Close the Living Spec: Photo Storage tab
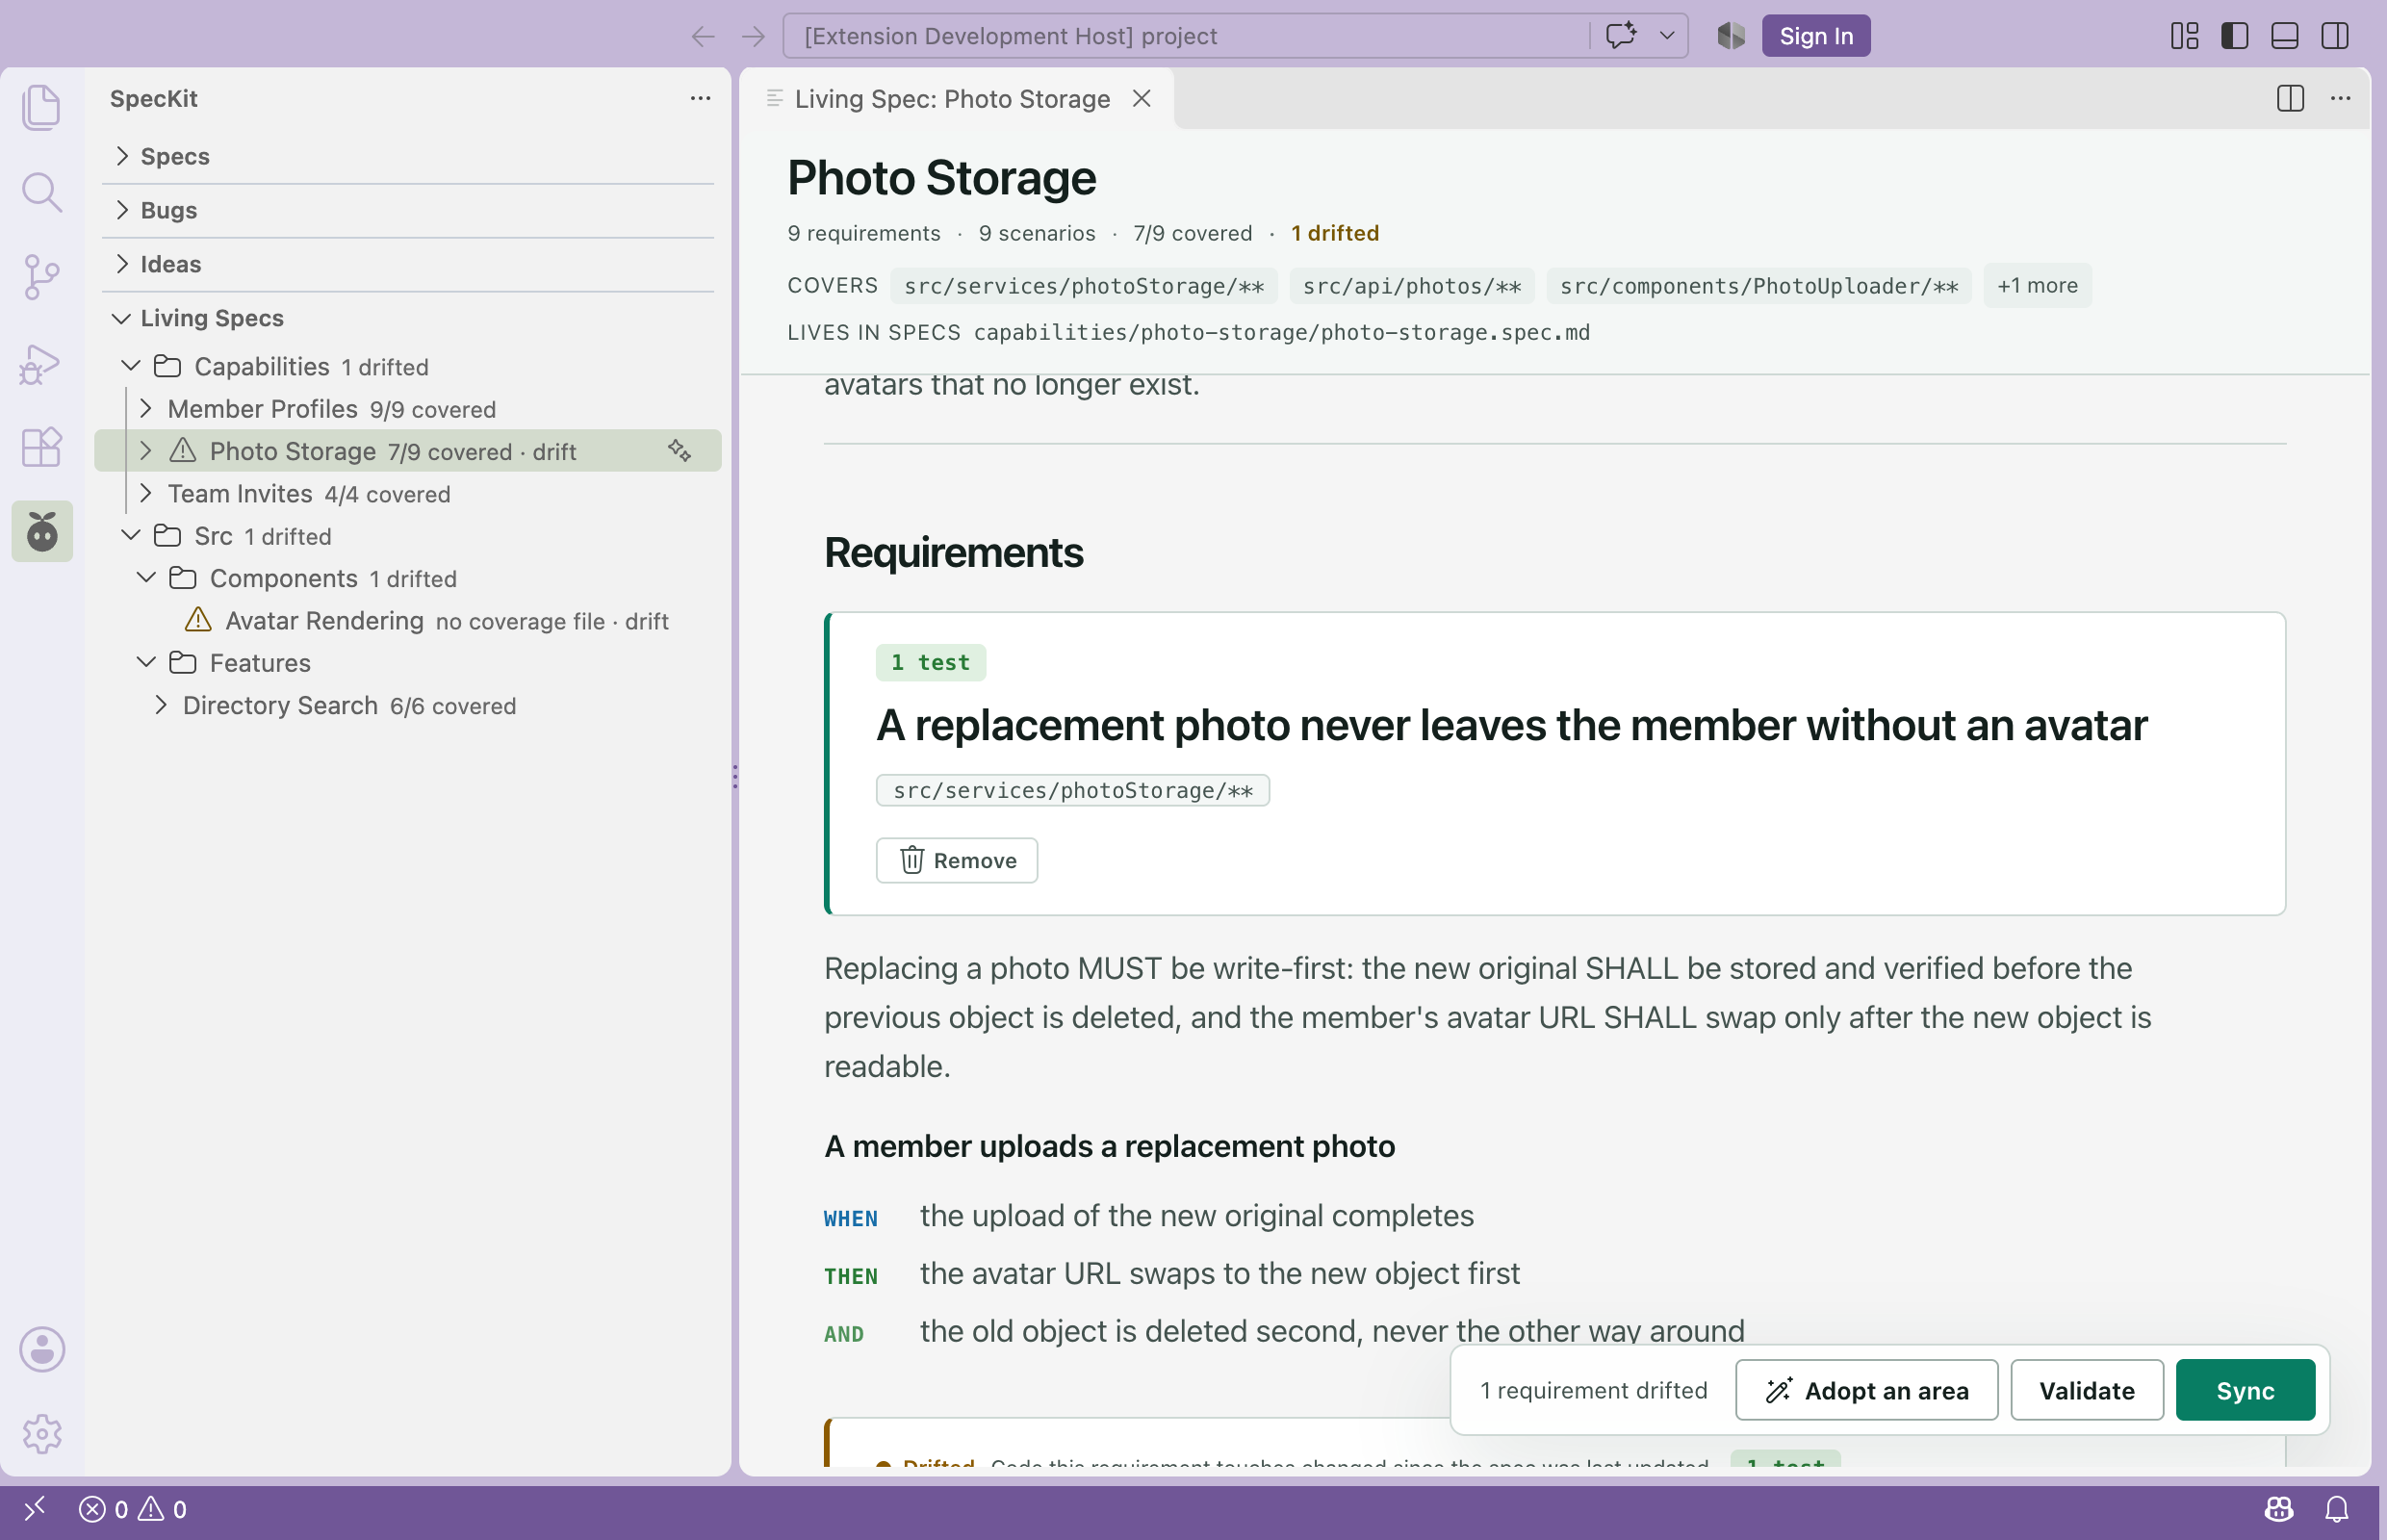 pyautogui.click(x=1142, y=98)
